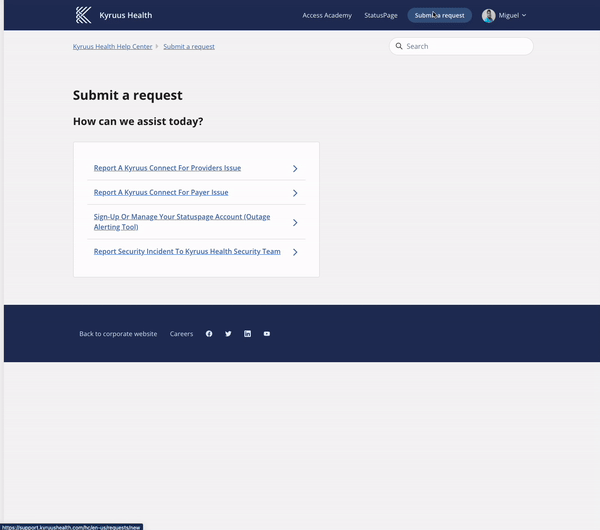Open the Facebook icon in footer
This screenshot has height=530, width=600.
tap(209, 334)
